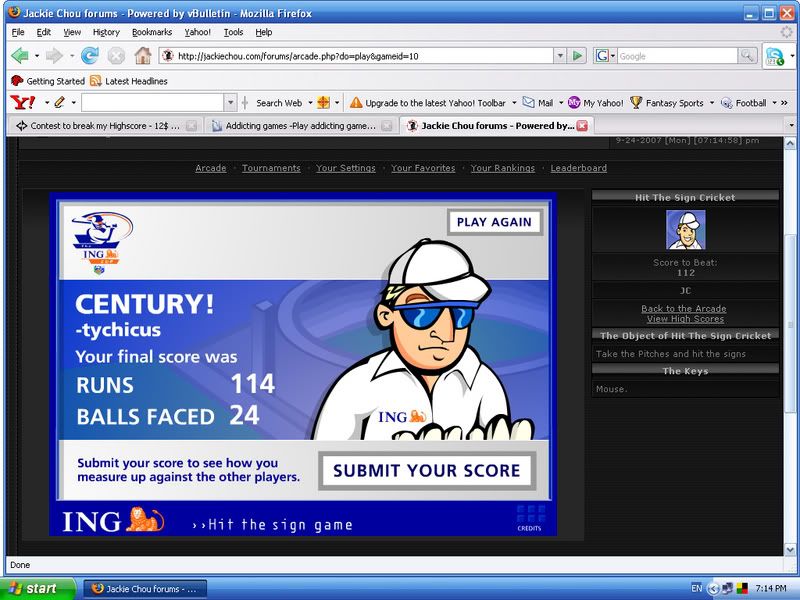Go back with the green Back arrow

[19, 56]
